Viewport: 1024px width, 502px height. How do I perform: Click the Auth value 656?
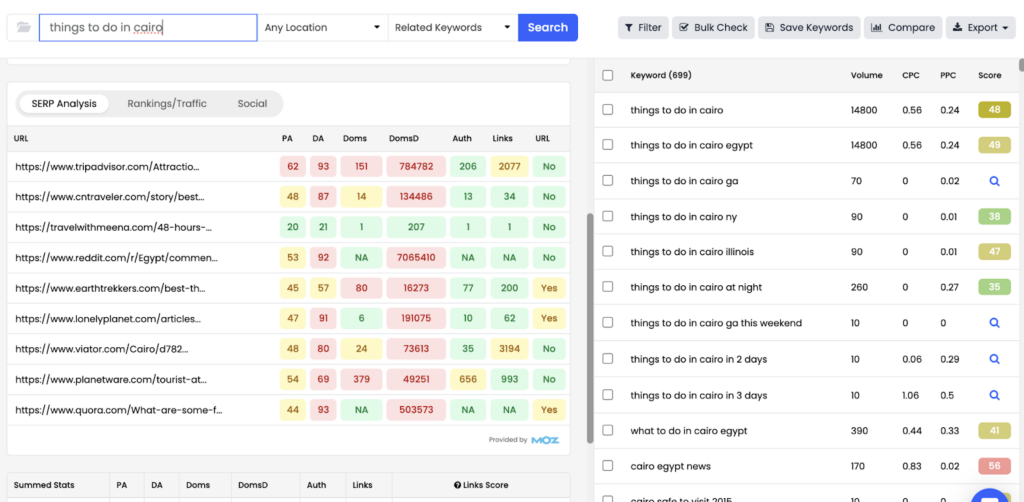point(468,379)
